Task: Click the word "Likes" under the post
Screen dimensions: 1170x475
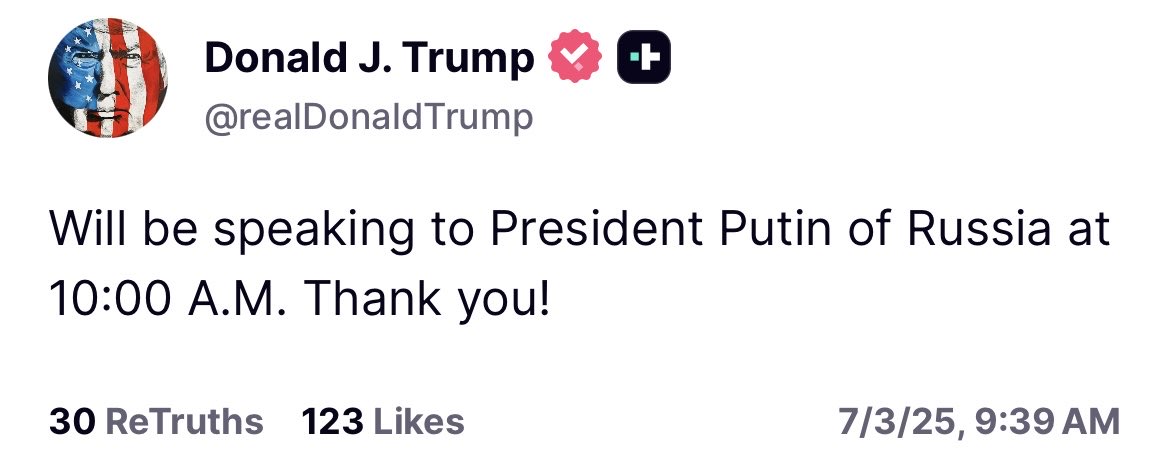Action: pyautogui.click(x=419, y=421)
